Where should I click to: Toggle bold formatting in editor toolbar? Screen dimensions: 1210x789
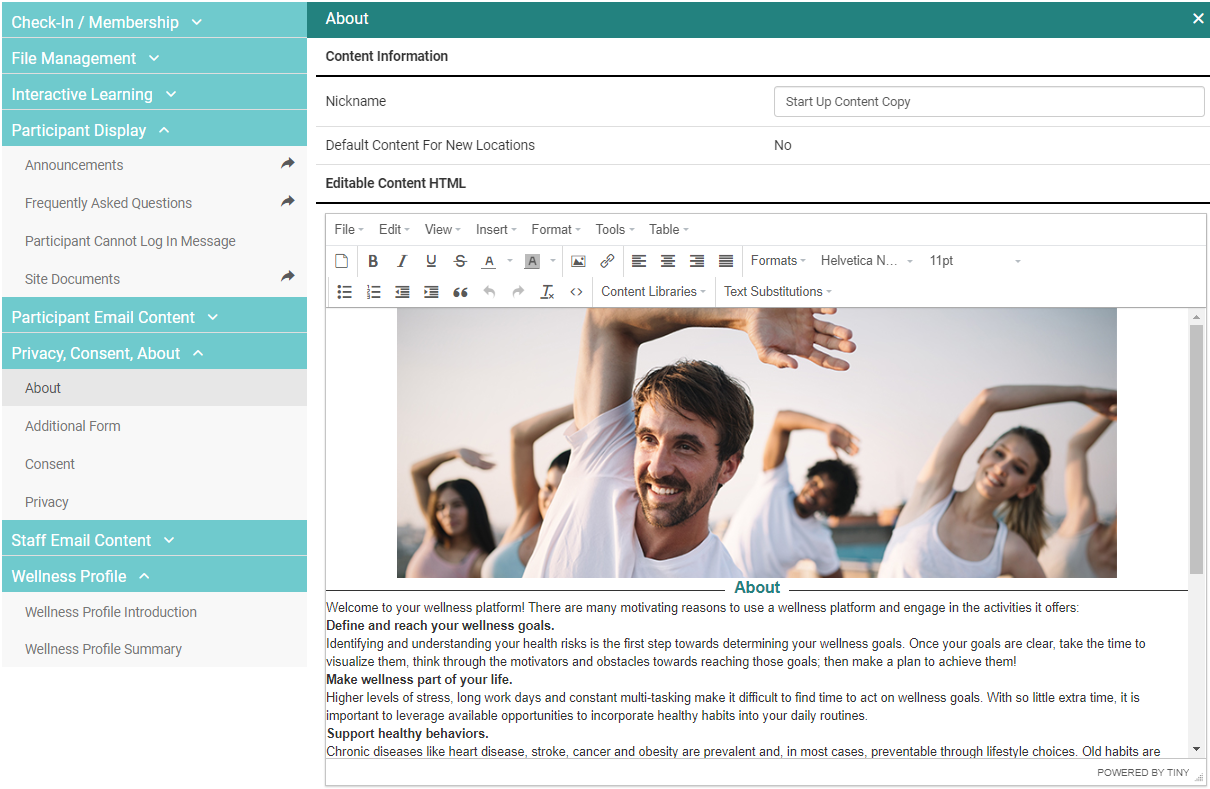pos(373,261)
